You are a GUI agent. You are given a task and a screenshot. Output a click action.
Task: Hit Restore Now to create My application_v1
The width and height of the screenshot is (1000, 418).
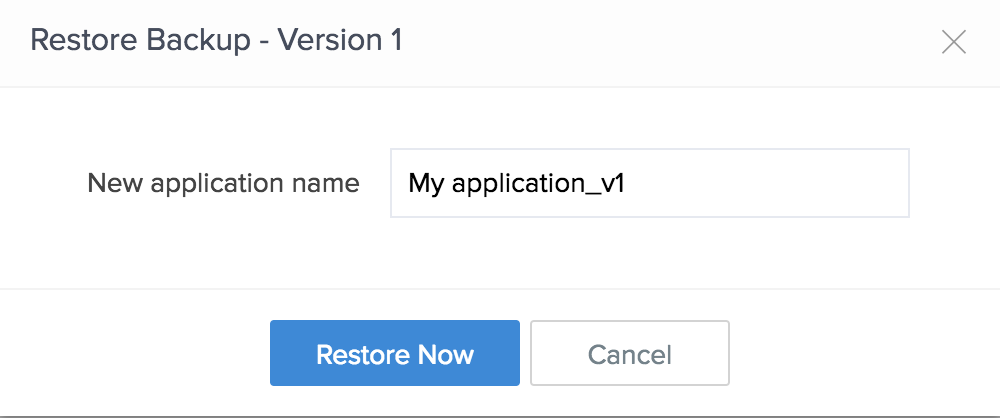pyautogui.click(x=394, y=353)
